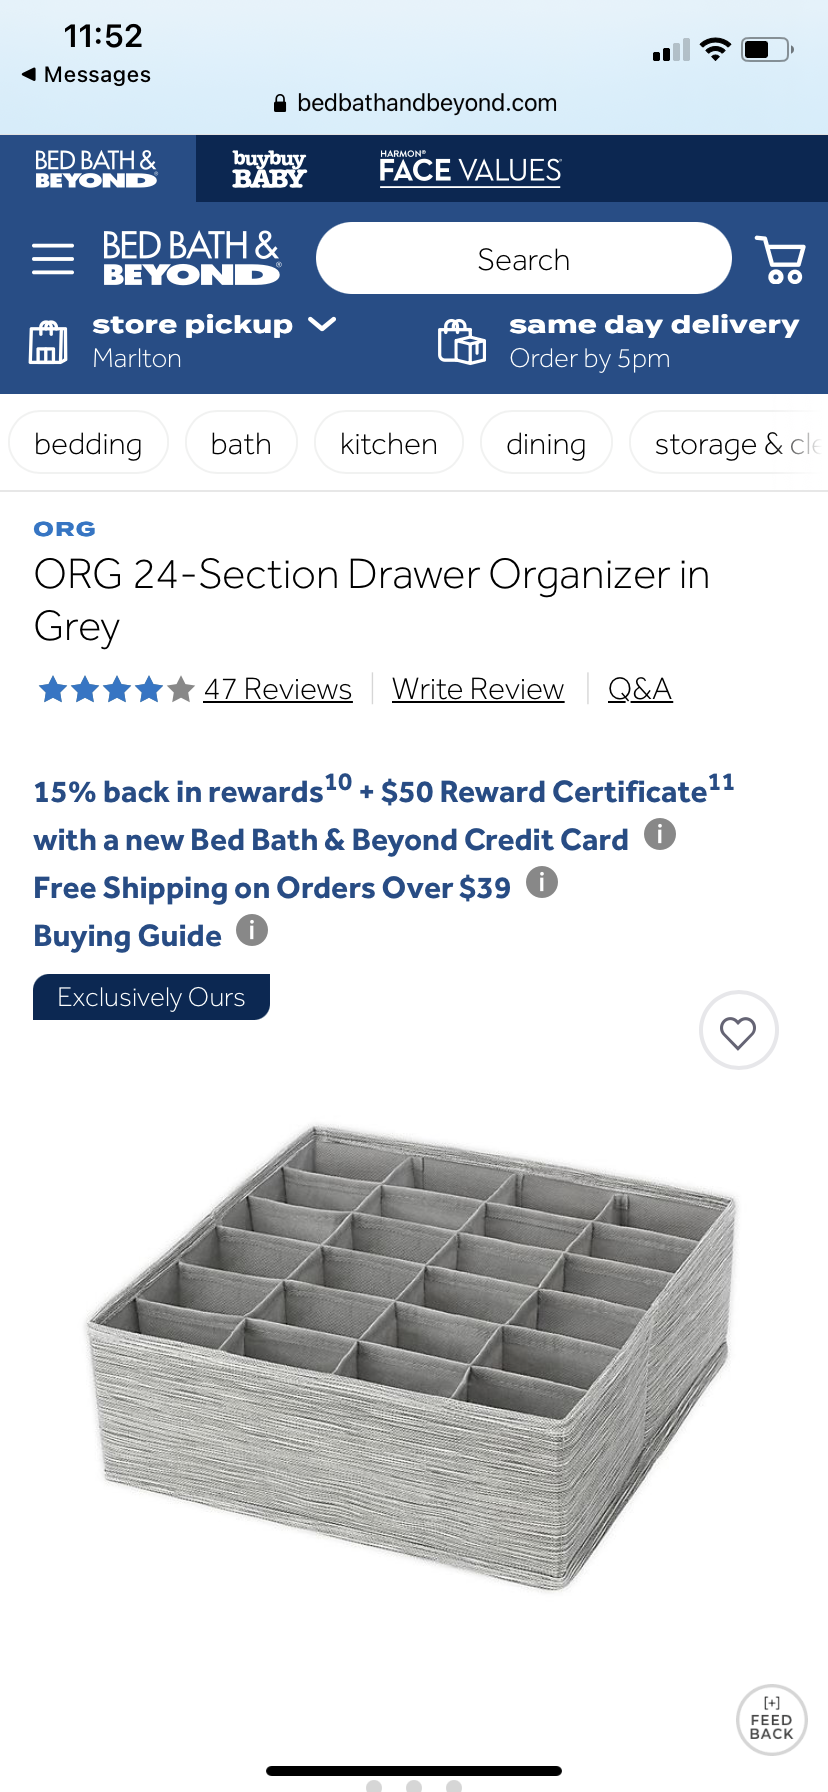The height and width of the screenshot is (1792, 828).
Task: Switch to Harmon Face Values tab
Action: click(x=470, y=169)
